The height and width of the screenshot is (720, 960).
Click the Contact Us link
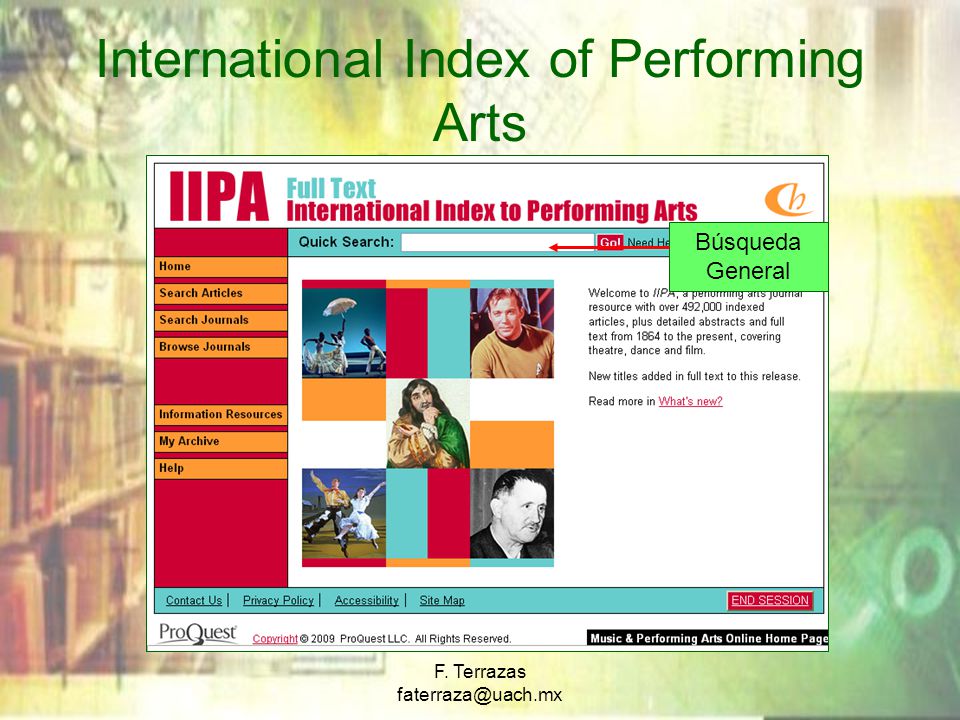click(193, 601)
